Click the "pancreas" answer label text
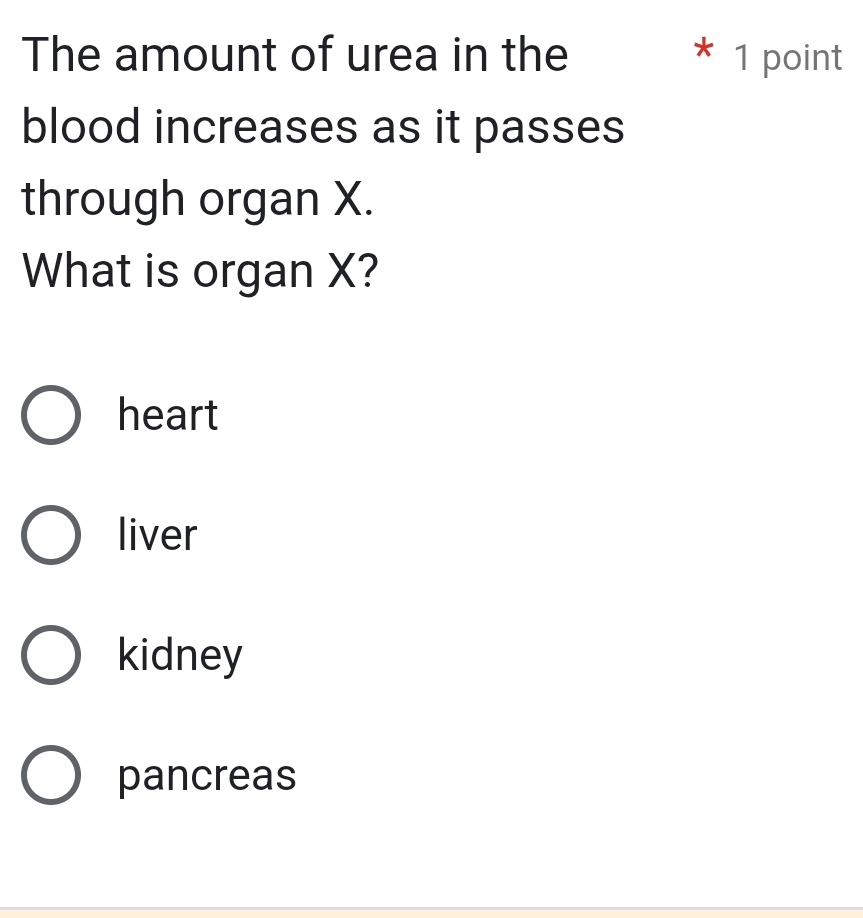 tap(207, 776)
